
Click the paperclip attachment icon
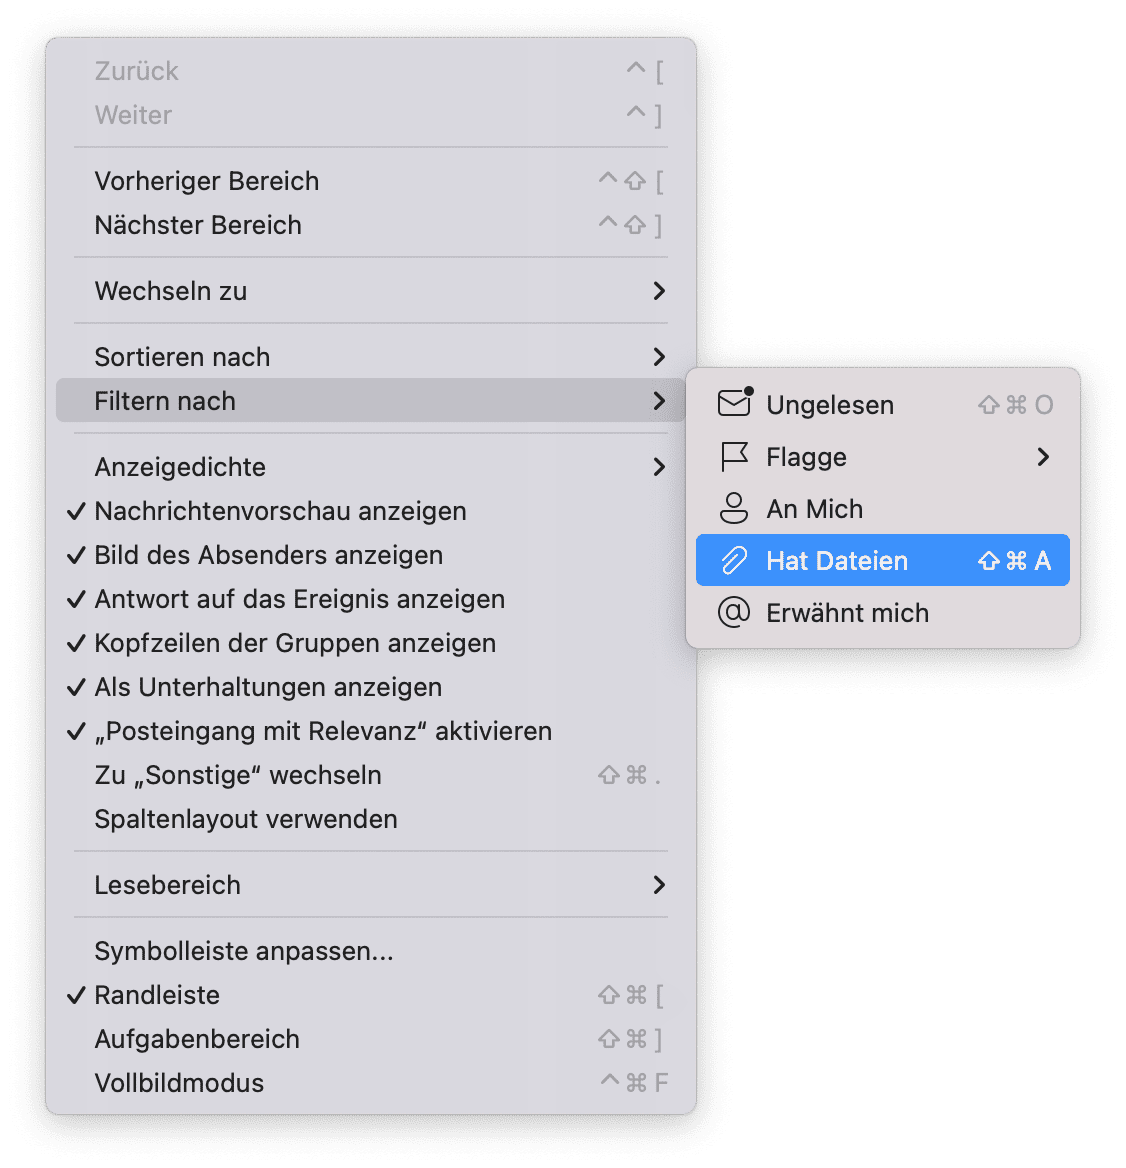(x=734, y=561)
